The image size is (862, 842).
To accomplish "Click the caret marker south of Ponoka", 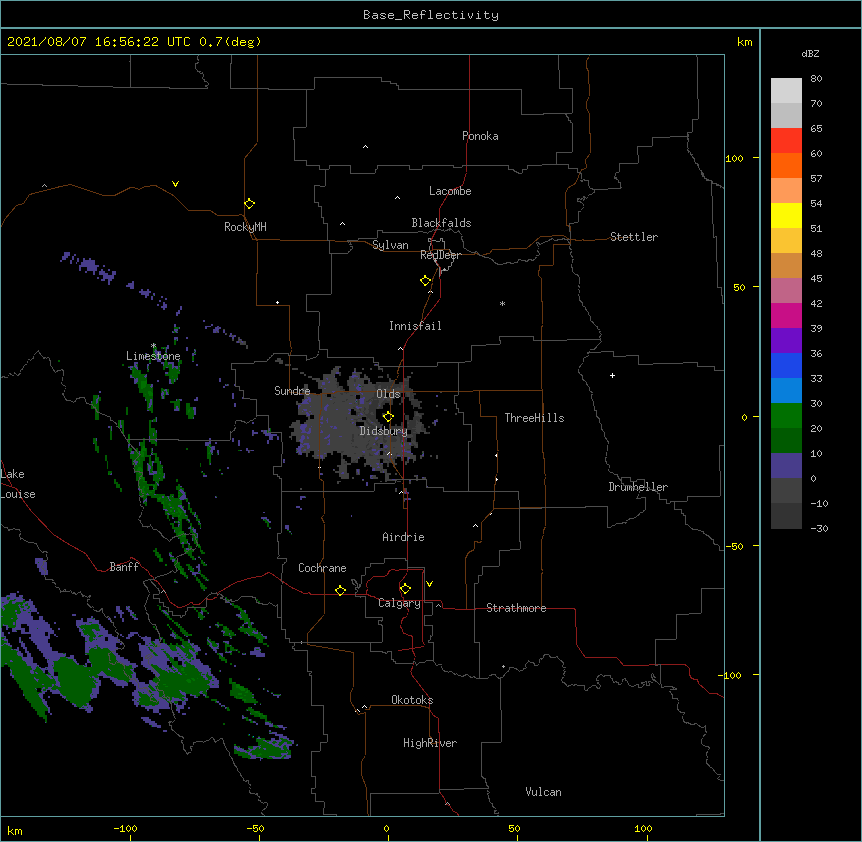I will (365, 147).
